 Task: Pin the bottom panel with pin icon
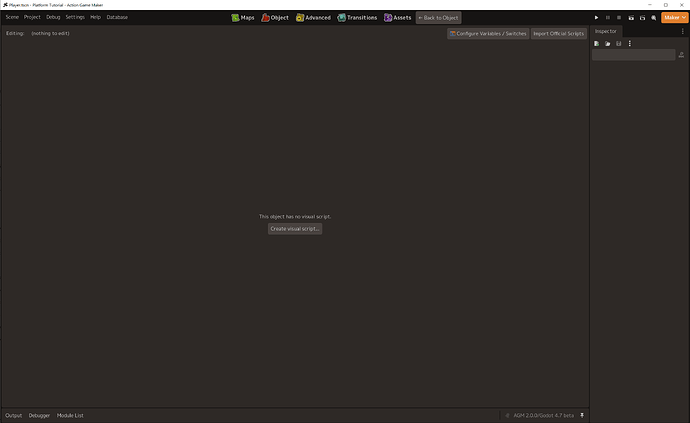coord(582,416)
